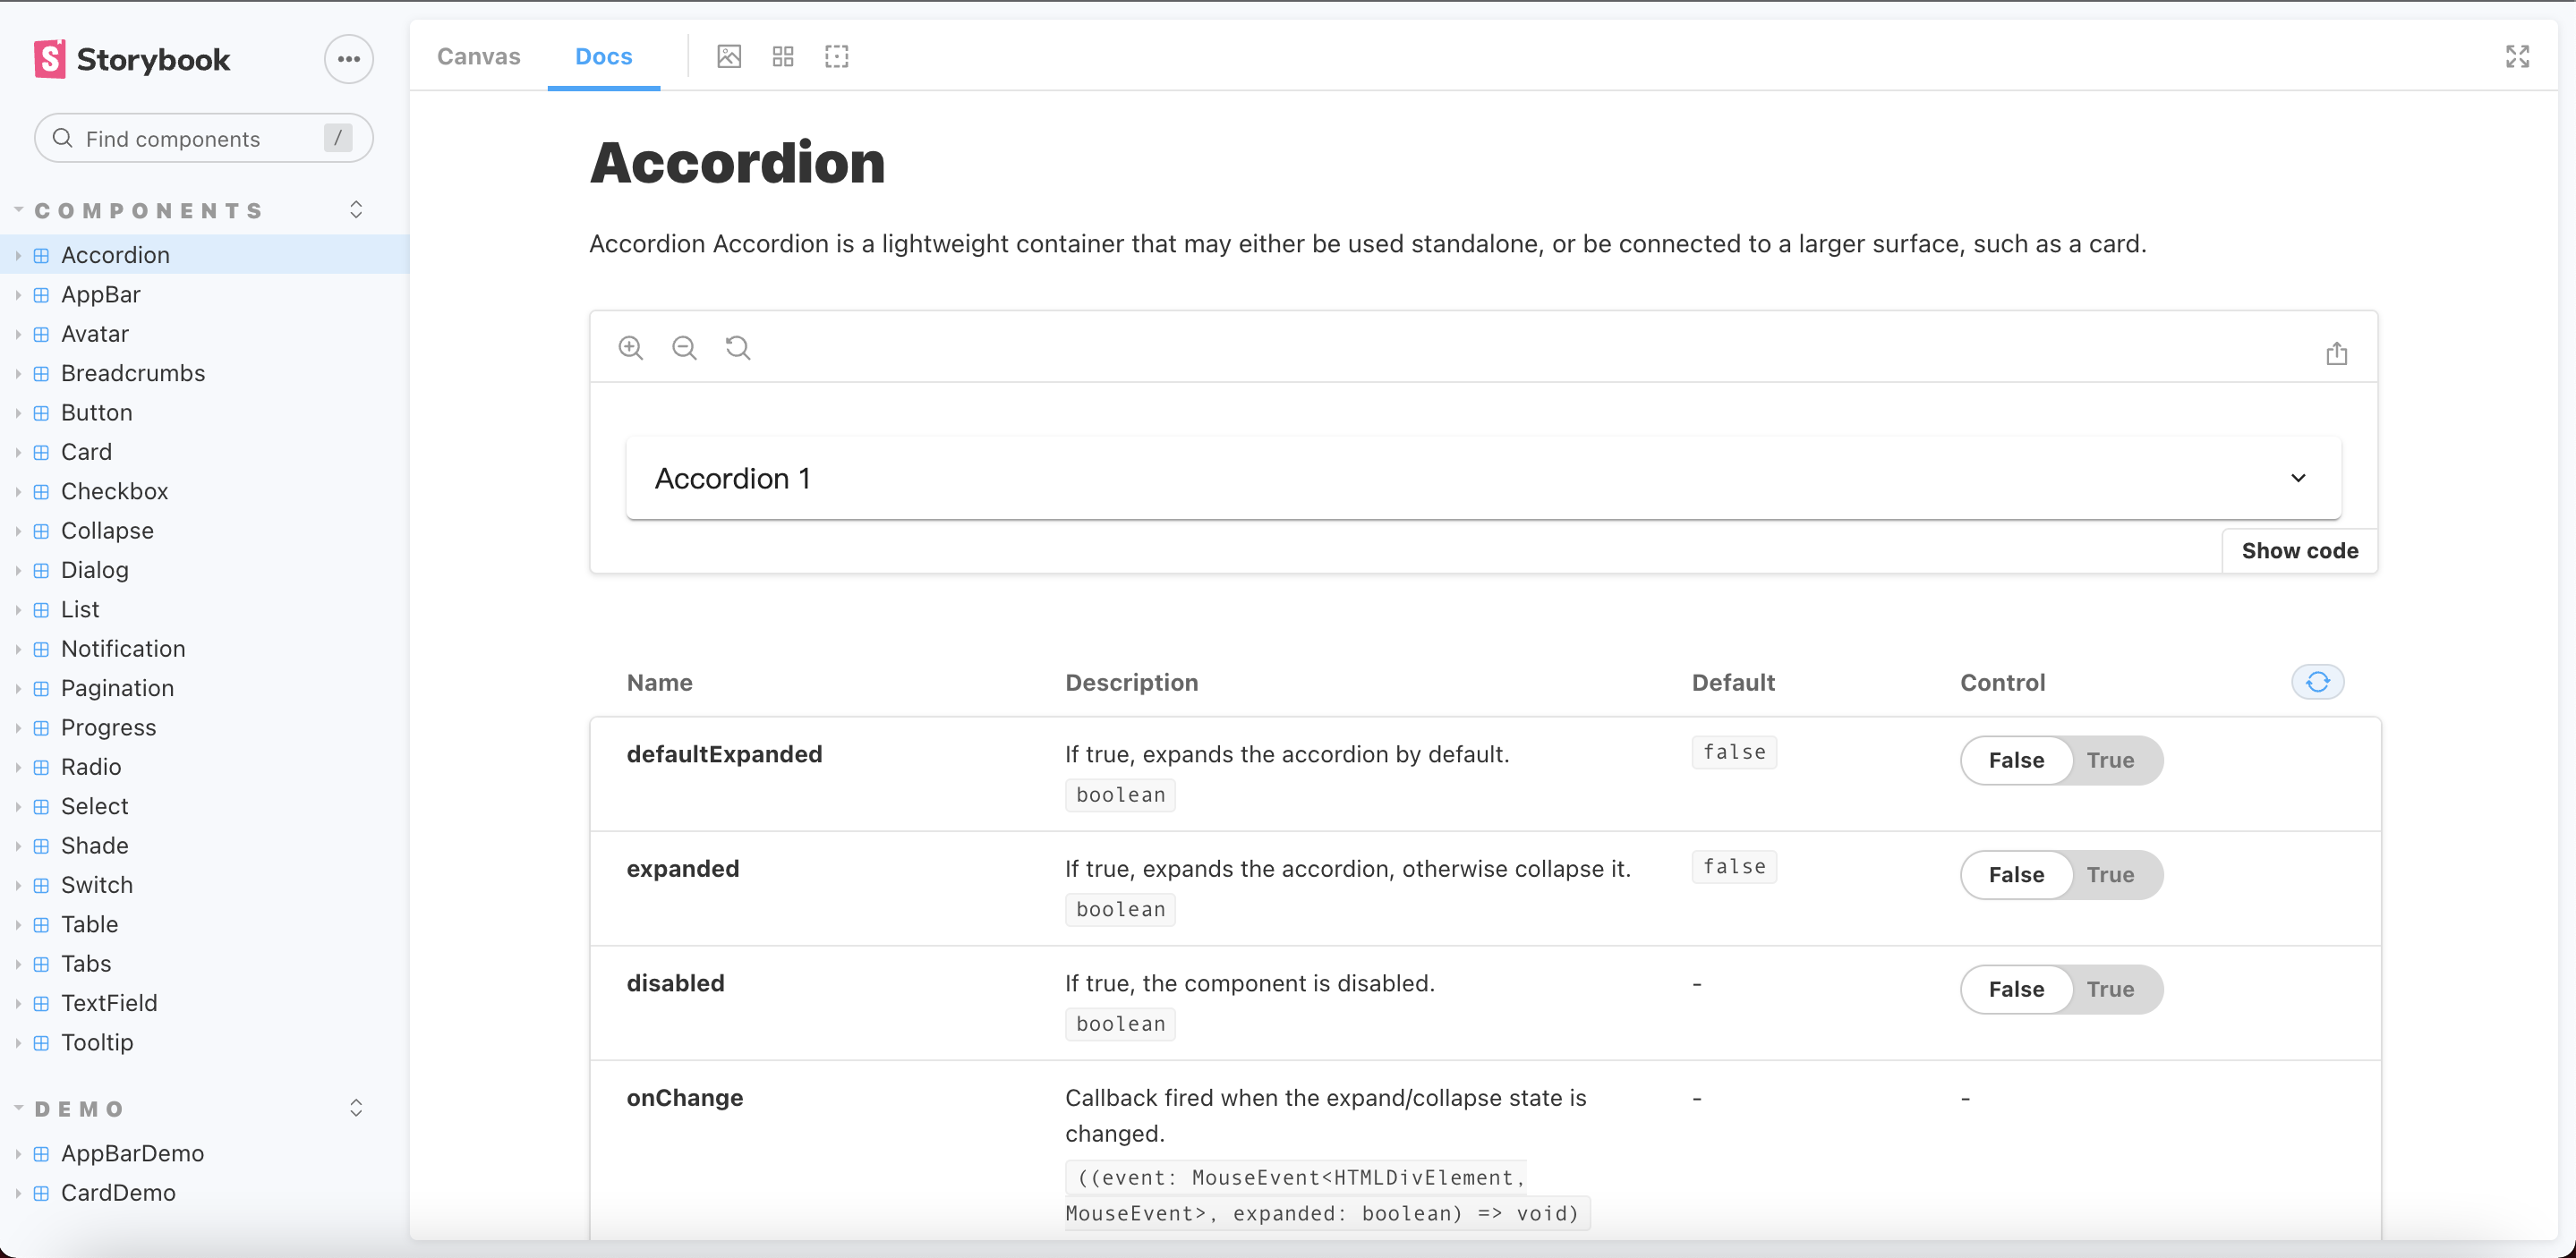Apply grid to the preview icon
Image resolution: width=2576 pixels, height=1258 pixels.
783,56
